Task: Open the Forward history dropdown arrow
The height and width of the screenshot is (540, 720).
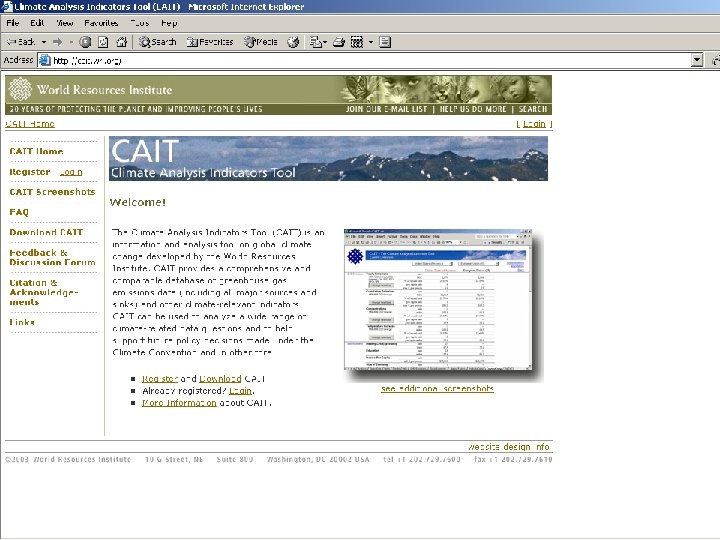Action: pyautogui.click(x=71, y=42)
